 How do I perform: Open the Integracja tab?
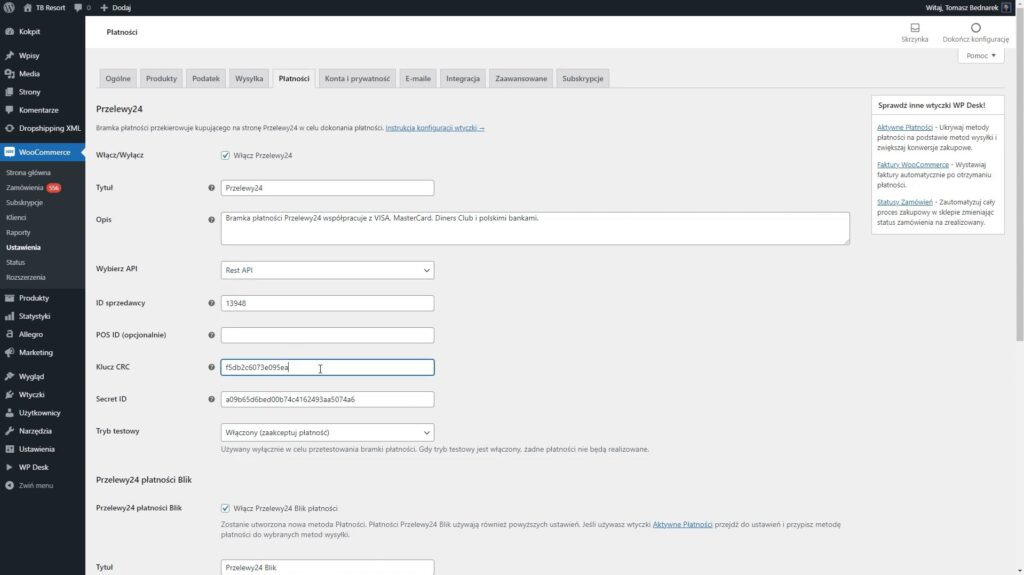463,78
